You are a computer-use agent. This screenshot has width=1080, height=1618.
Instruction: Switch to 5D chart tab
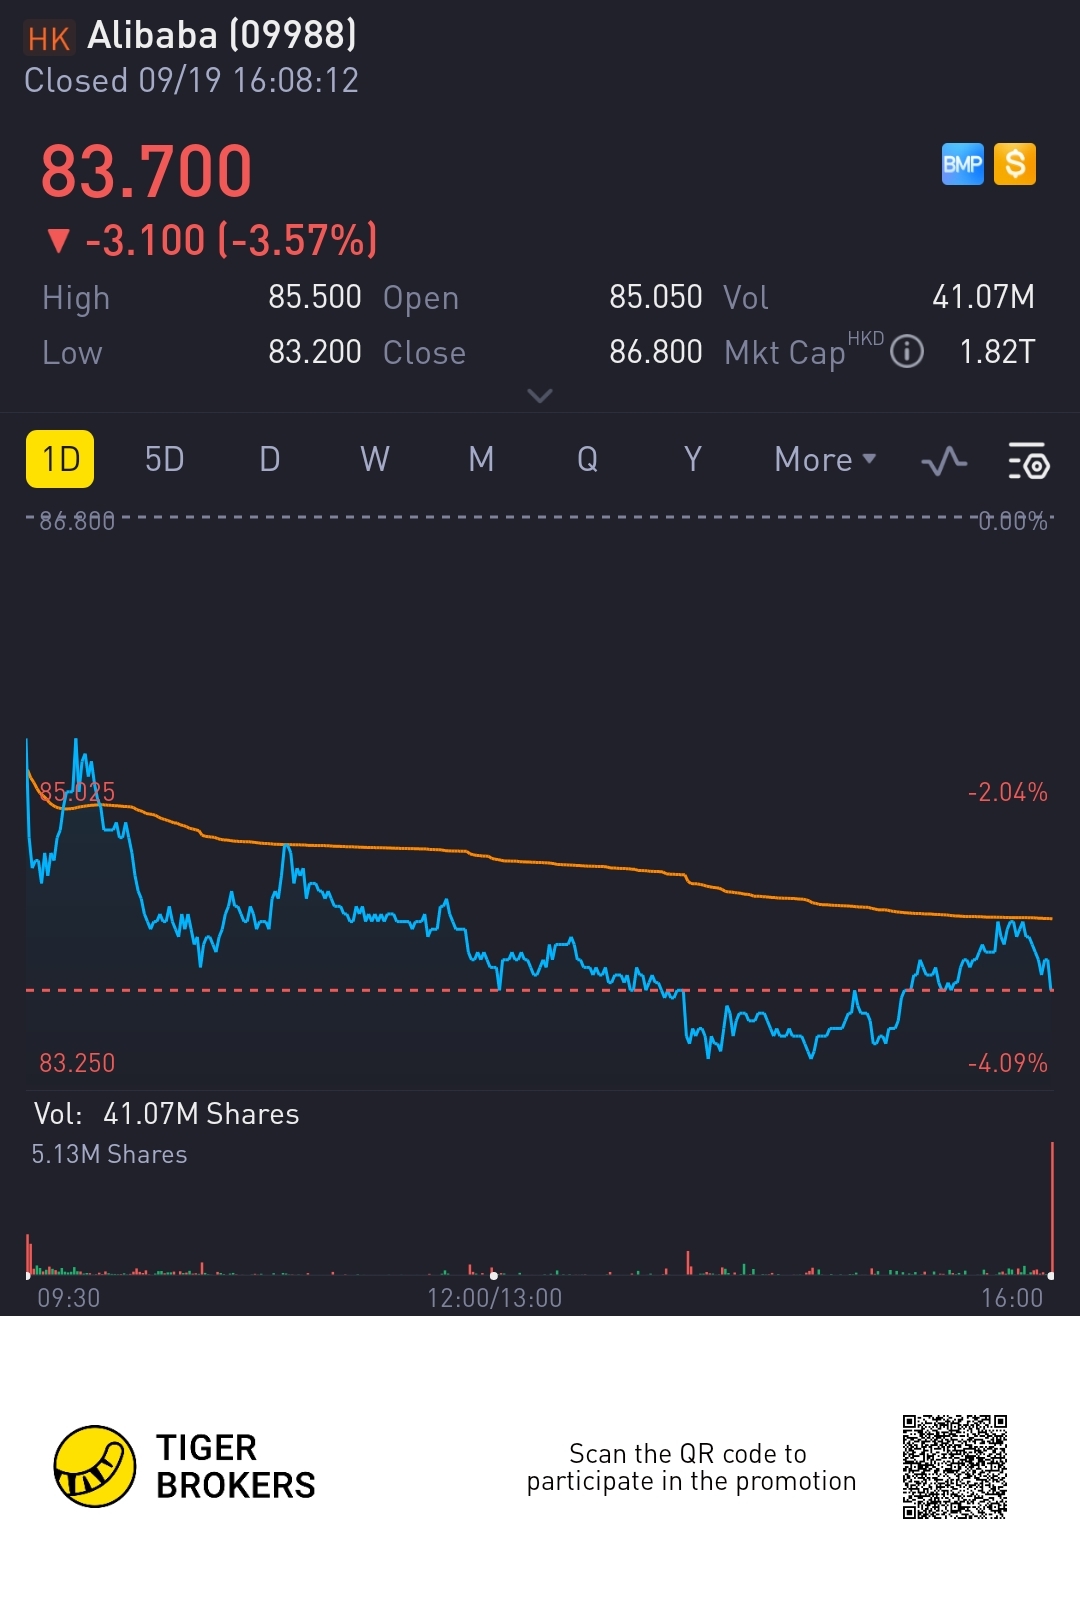pos(165,459)
